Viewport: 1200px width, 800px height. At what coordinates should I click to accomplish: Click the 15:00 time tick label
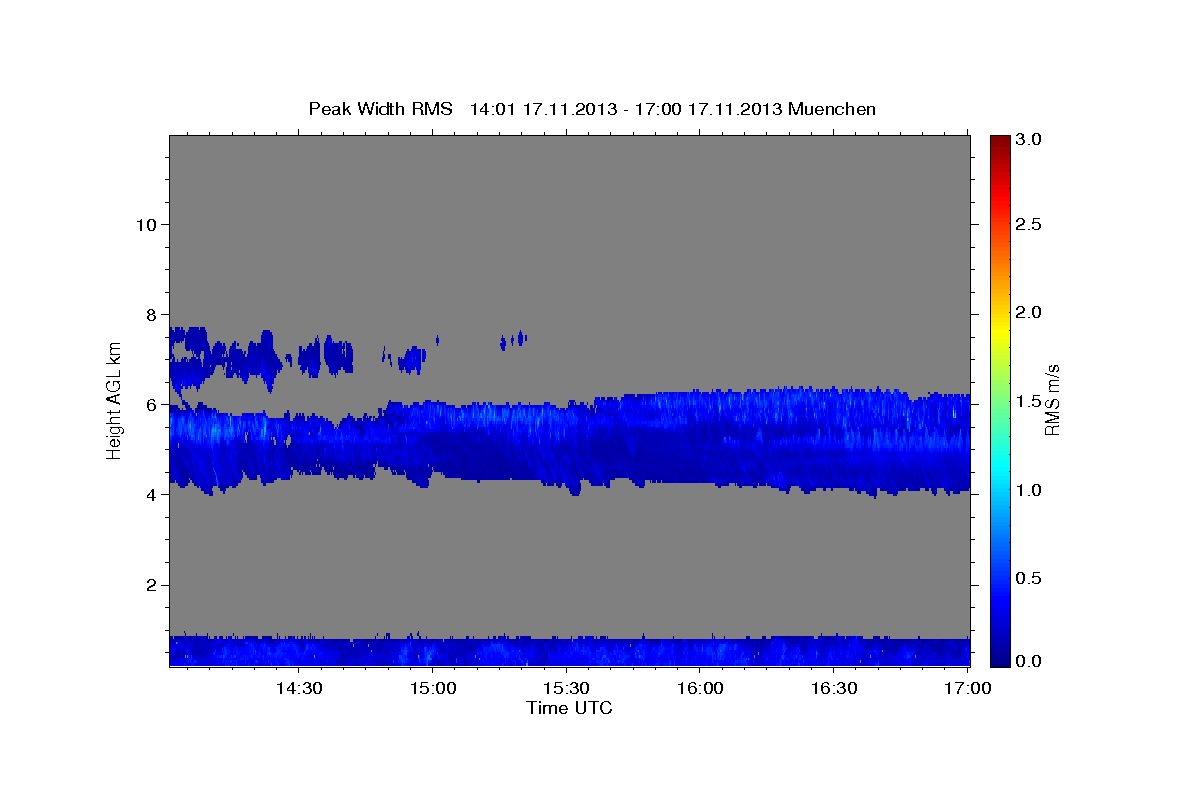(433, 688)
